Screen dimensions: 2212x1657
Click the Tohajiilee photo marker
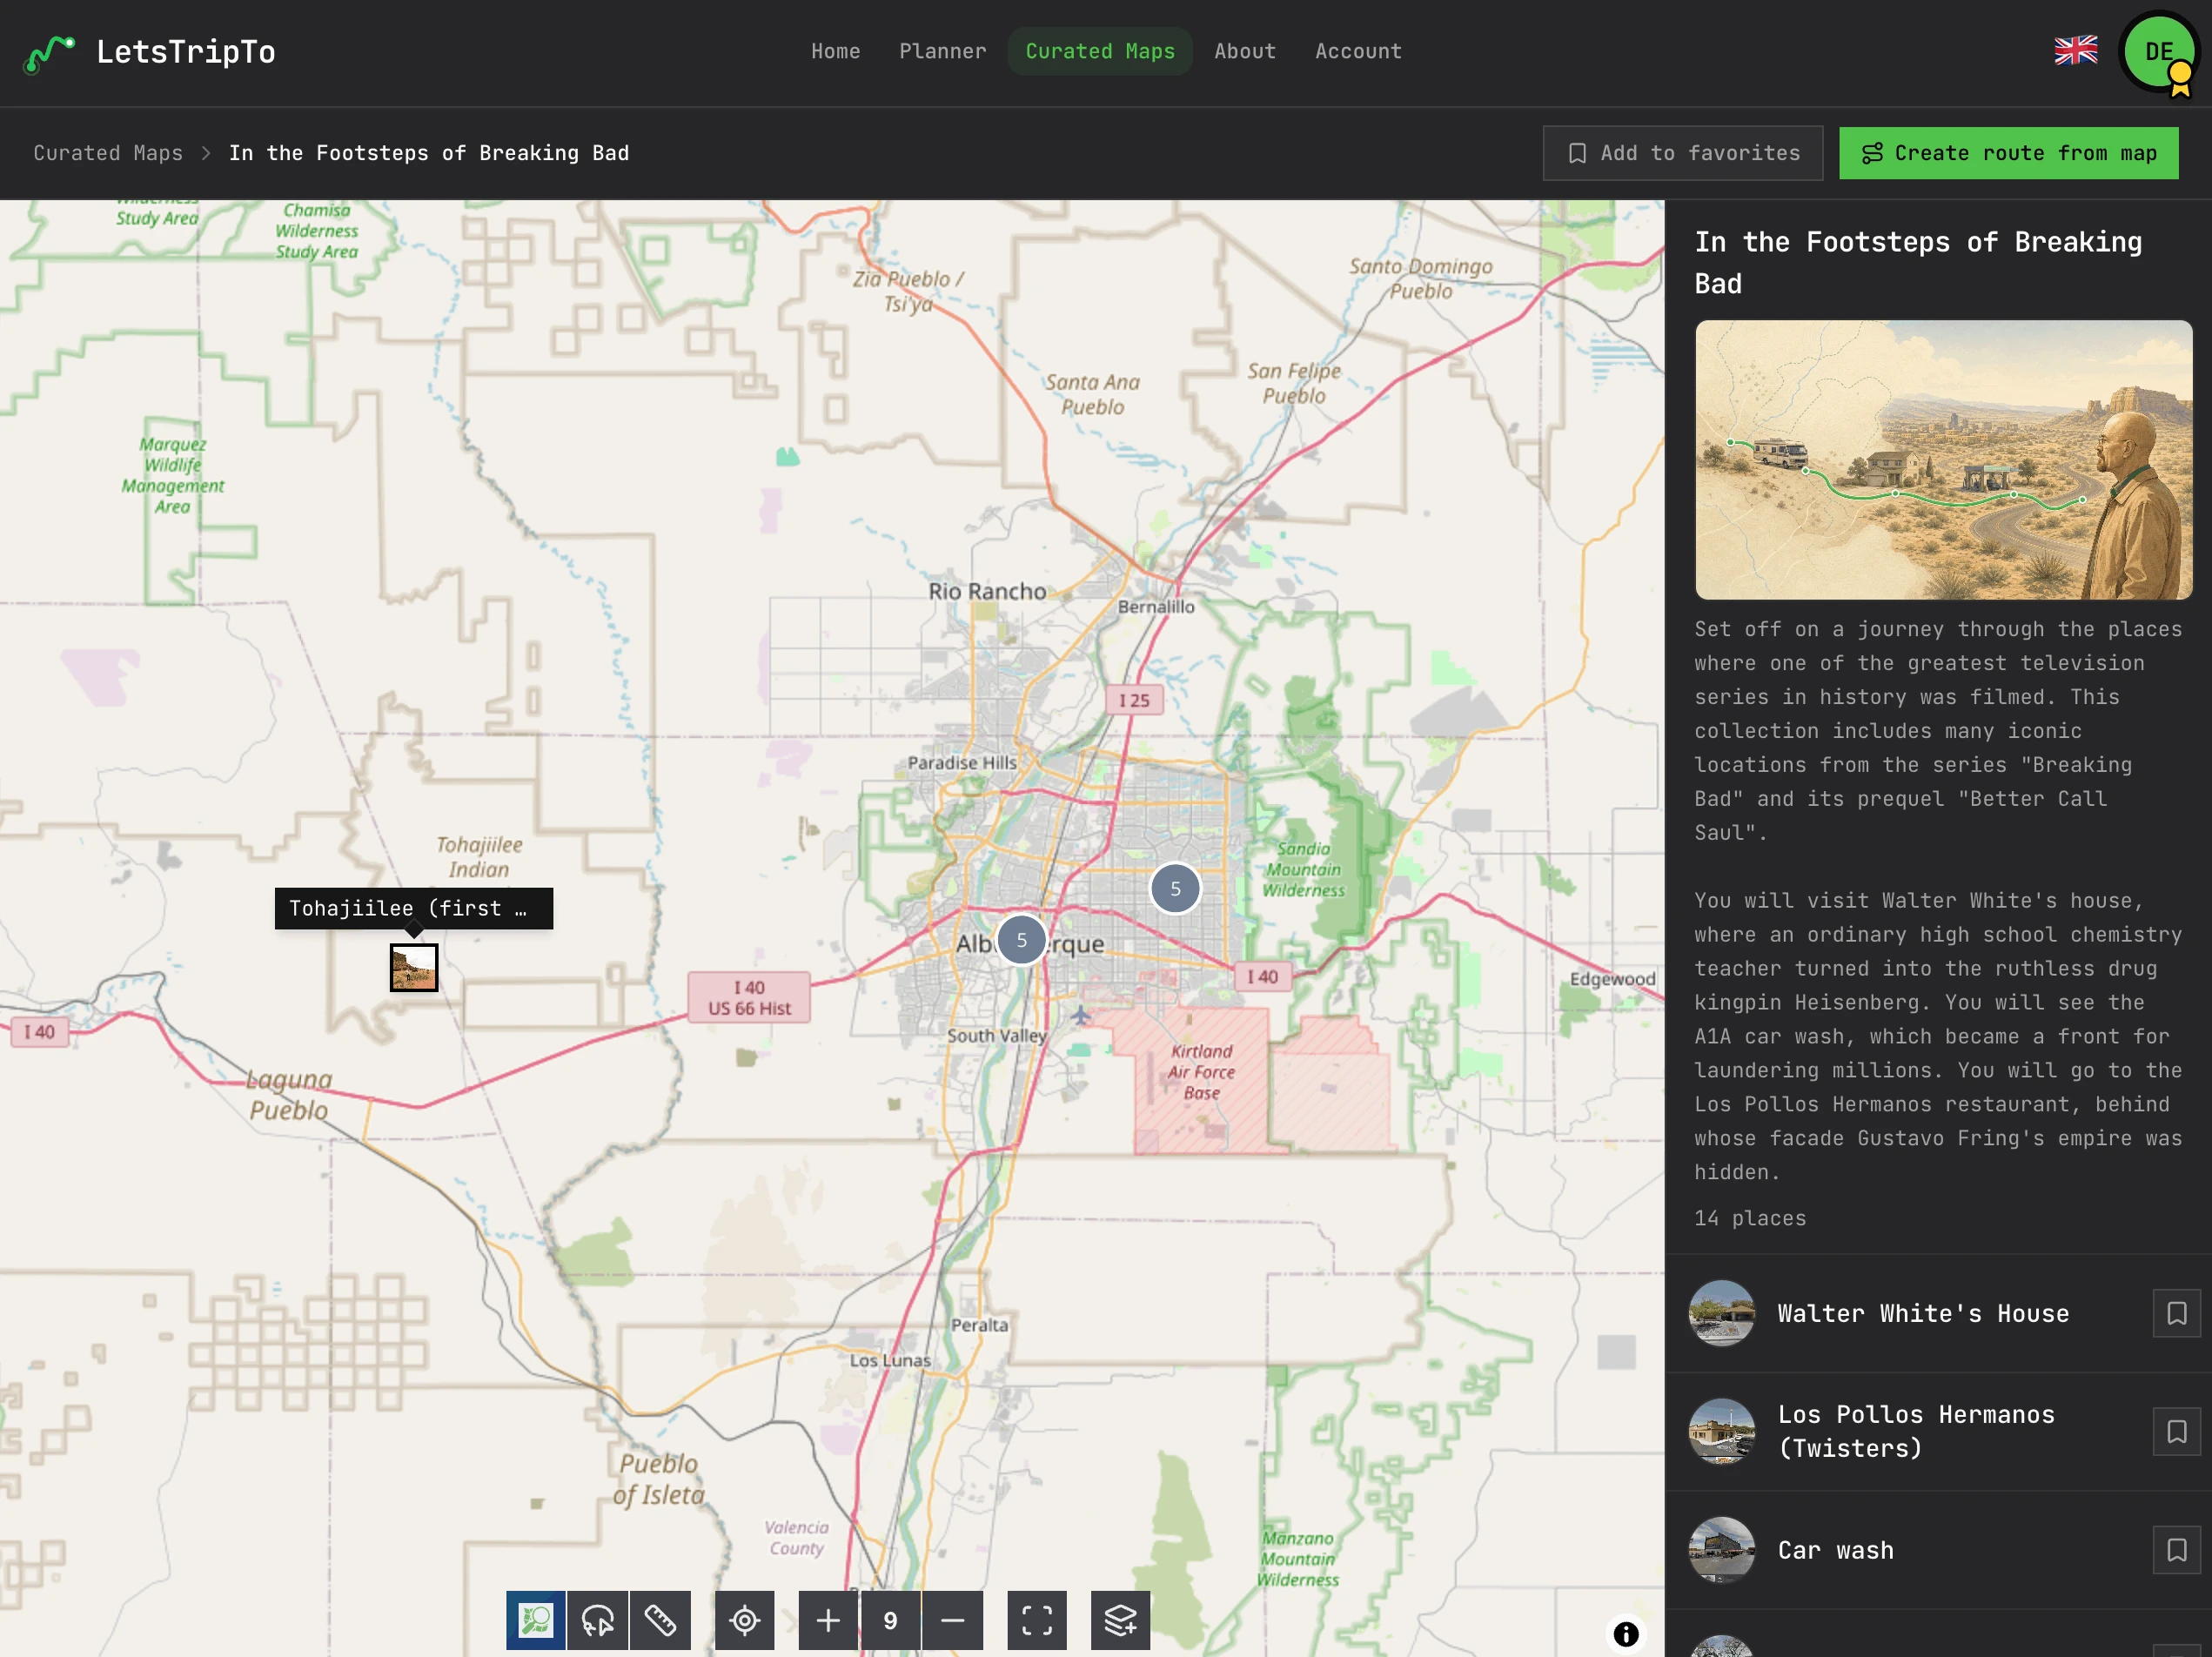(x=414, y=967)
